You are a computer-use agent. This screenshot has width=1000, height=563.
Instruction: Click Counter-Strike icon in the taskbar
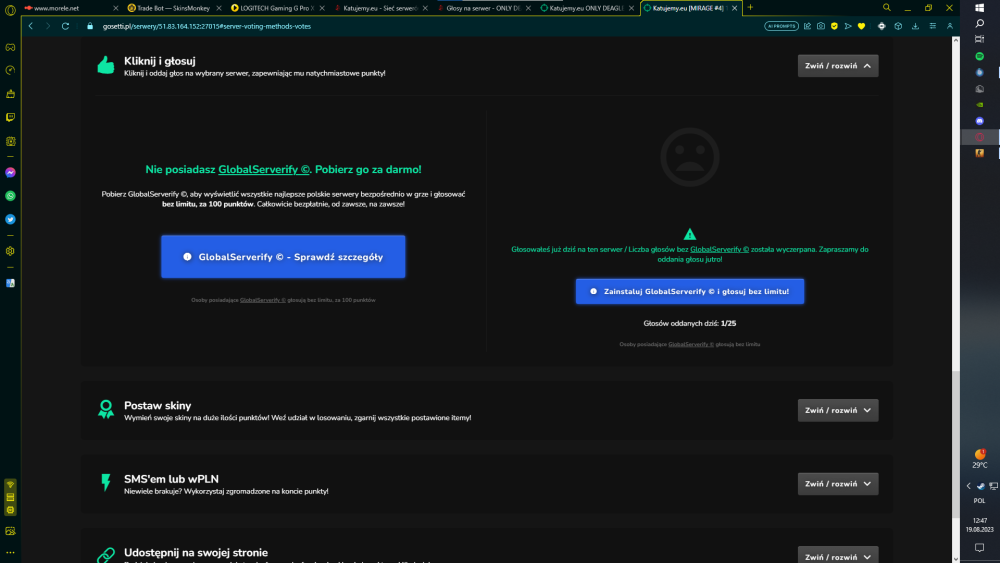coord(980,153)
